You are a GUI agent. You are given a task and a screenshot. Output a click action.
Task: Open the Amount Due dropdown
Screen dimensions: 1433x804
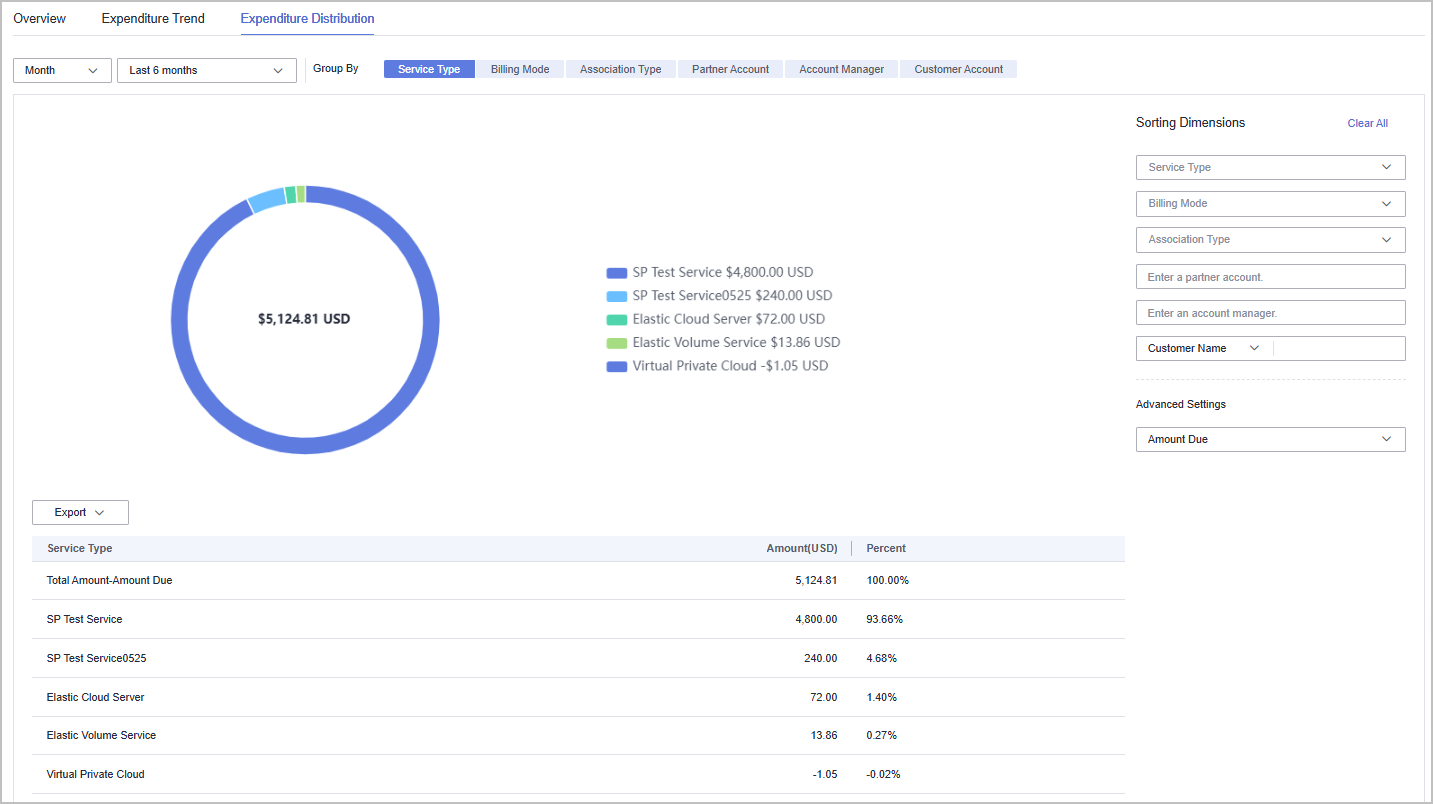1270,439
